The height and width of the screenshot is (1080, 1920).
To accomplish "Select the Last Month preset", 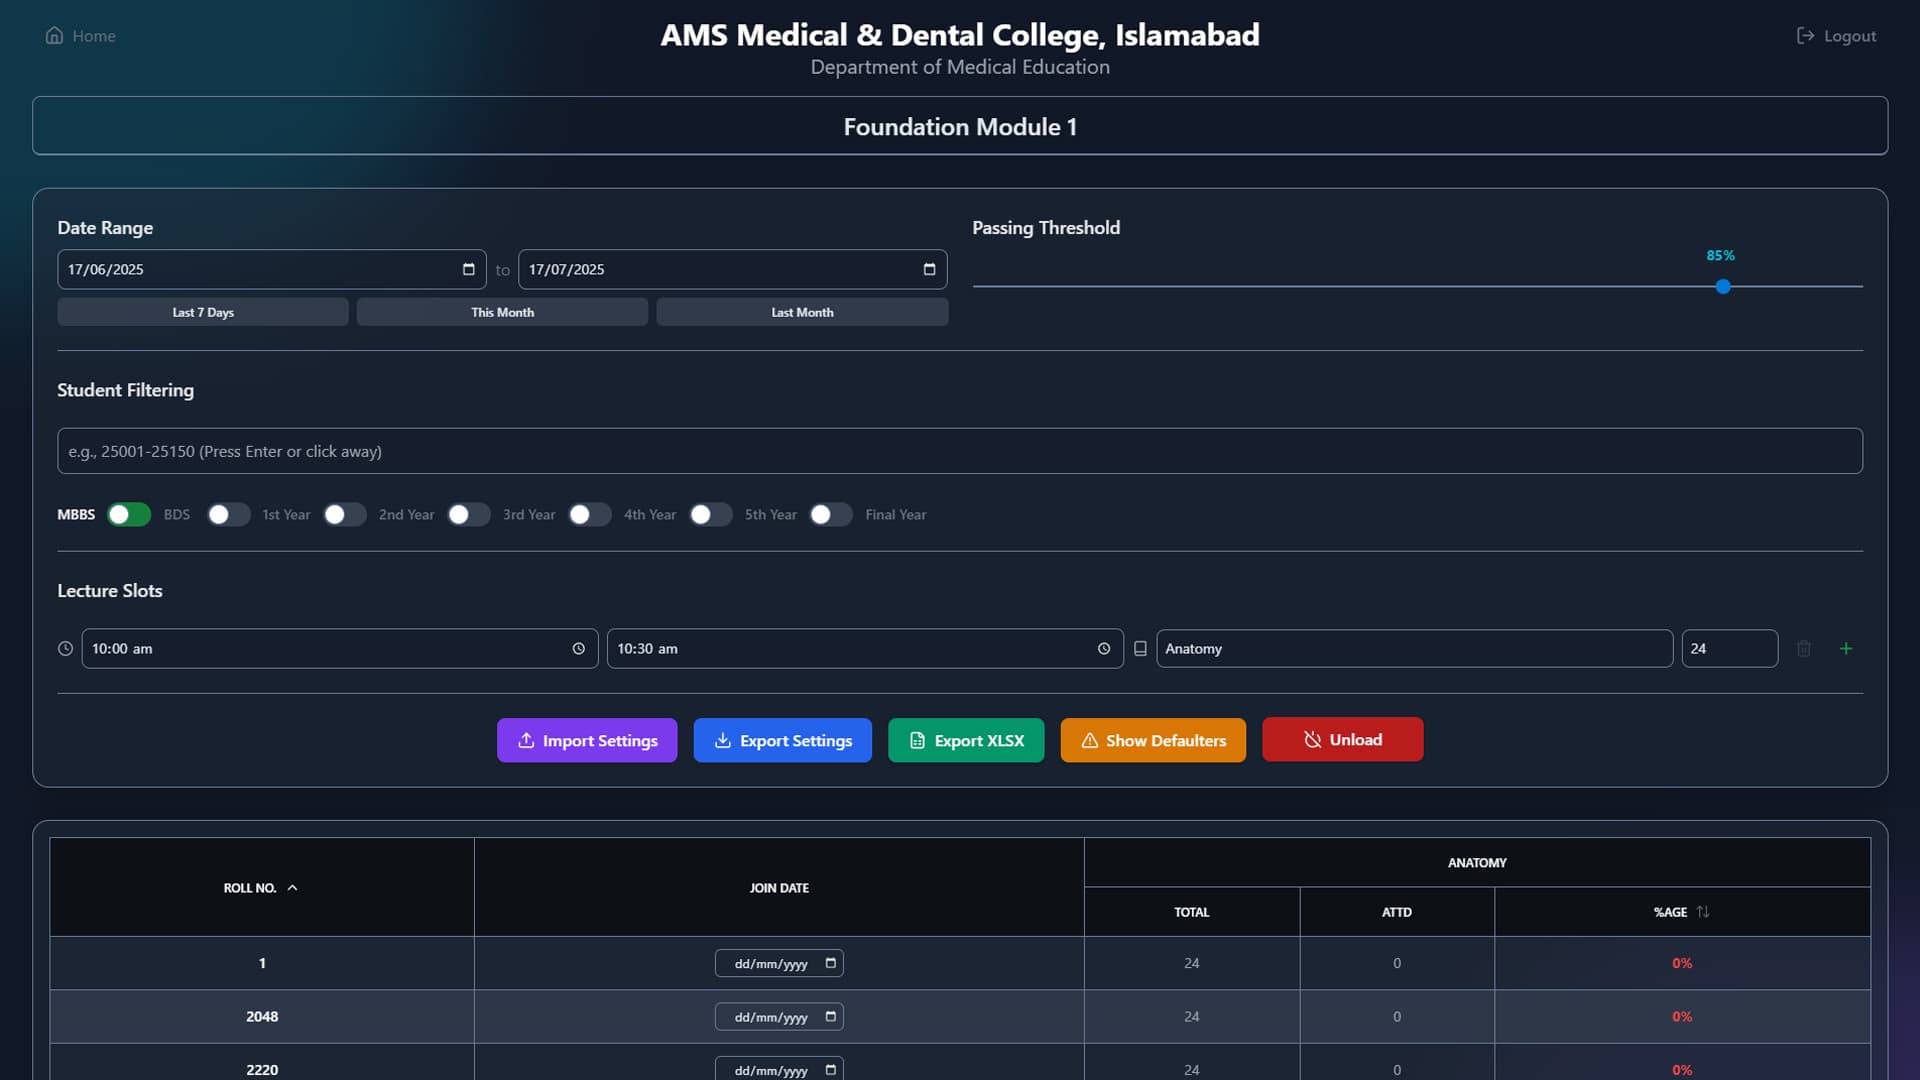I will (x=802, y=312).
